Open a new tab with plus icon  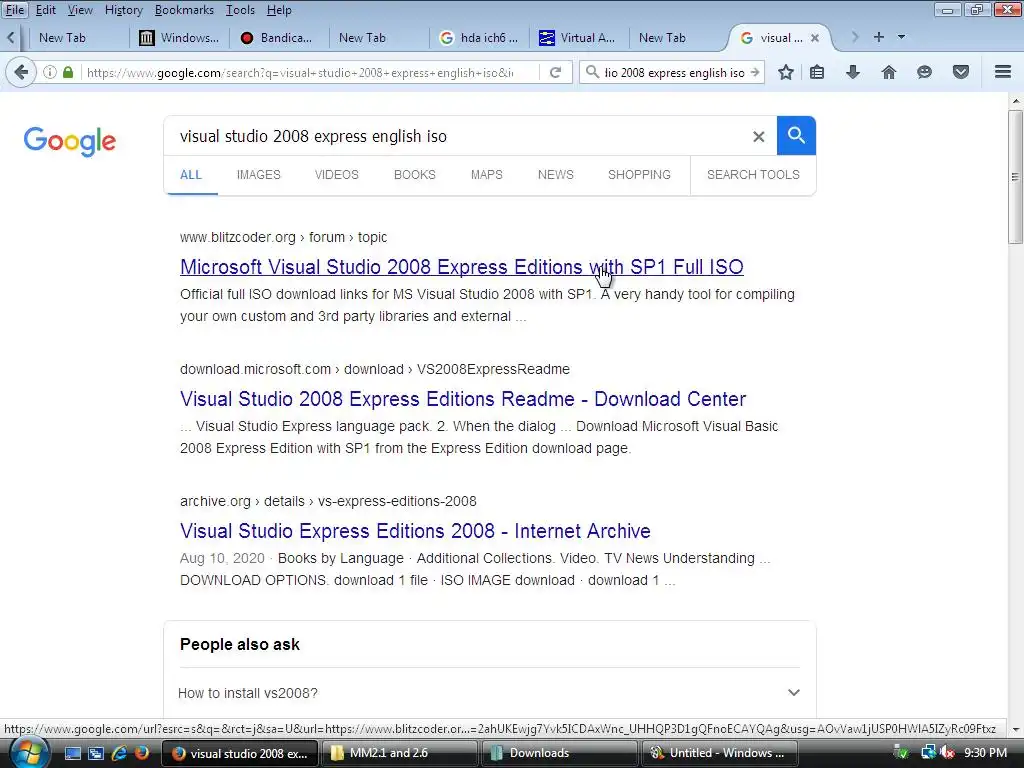click(x=878, y=37)
